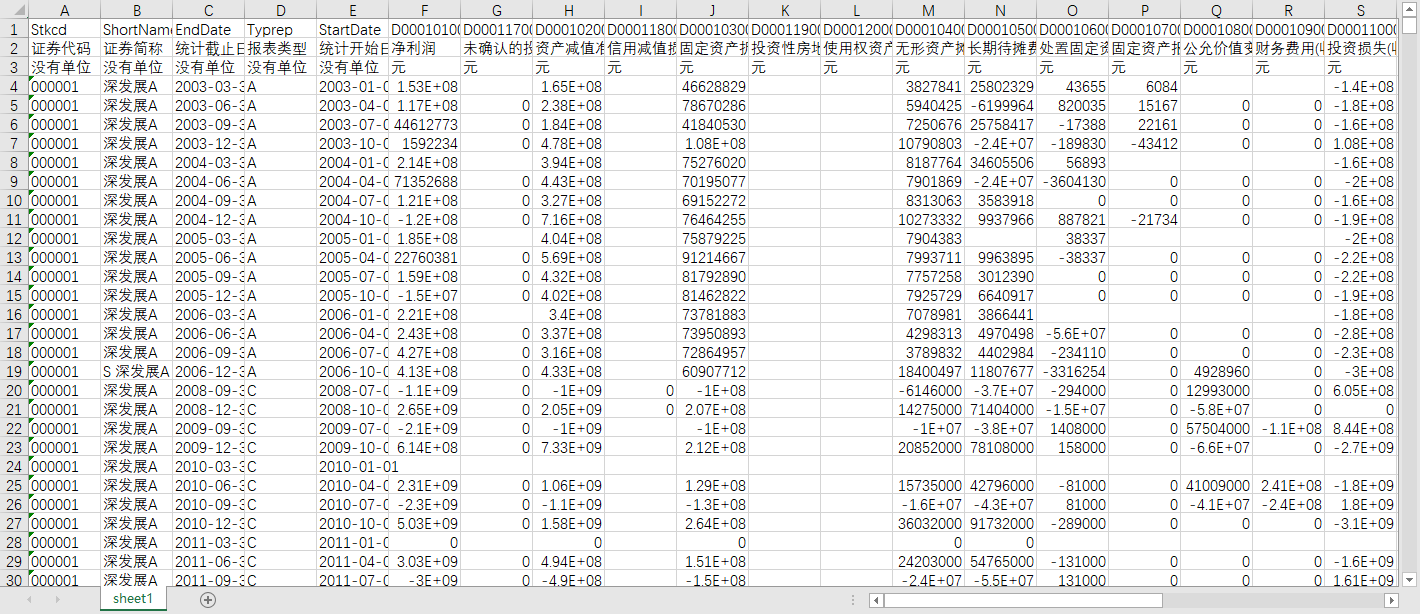Click cell containing 15167
Viewport: 1420px width, 614px height.
pyautogui.click(x=1144, y=105)
